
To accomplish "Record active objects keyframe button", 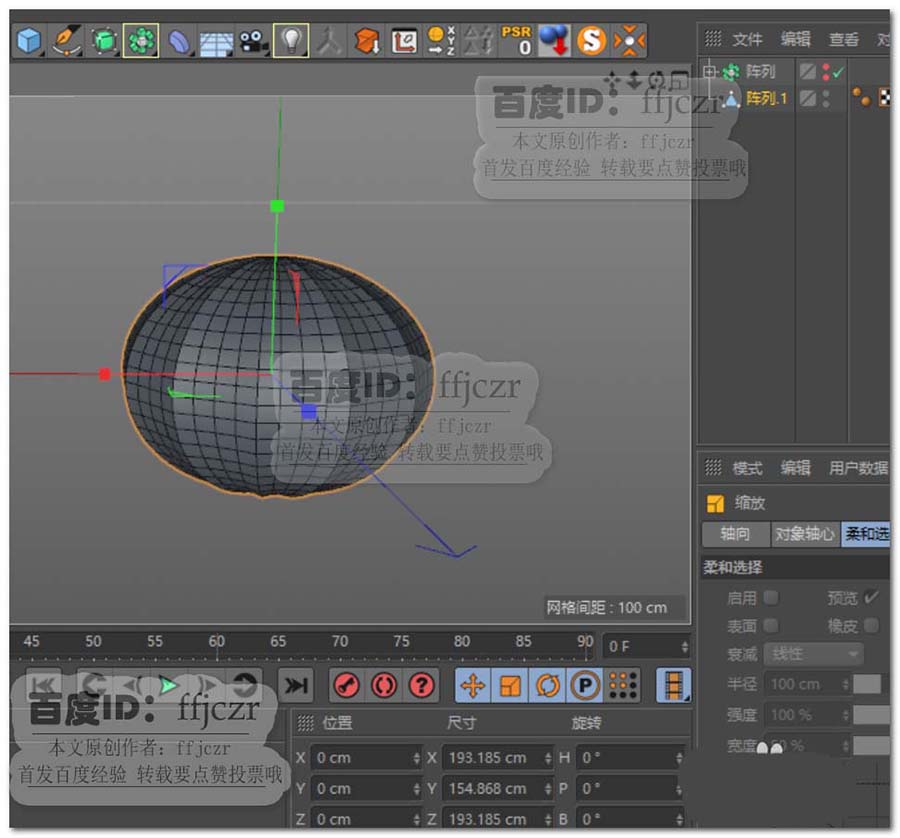I will pos(347,685).
